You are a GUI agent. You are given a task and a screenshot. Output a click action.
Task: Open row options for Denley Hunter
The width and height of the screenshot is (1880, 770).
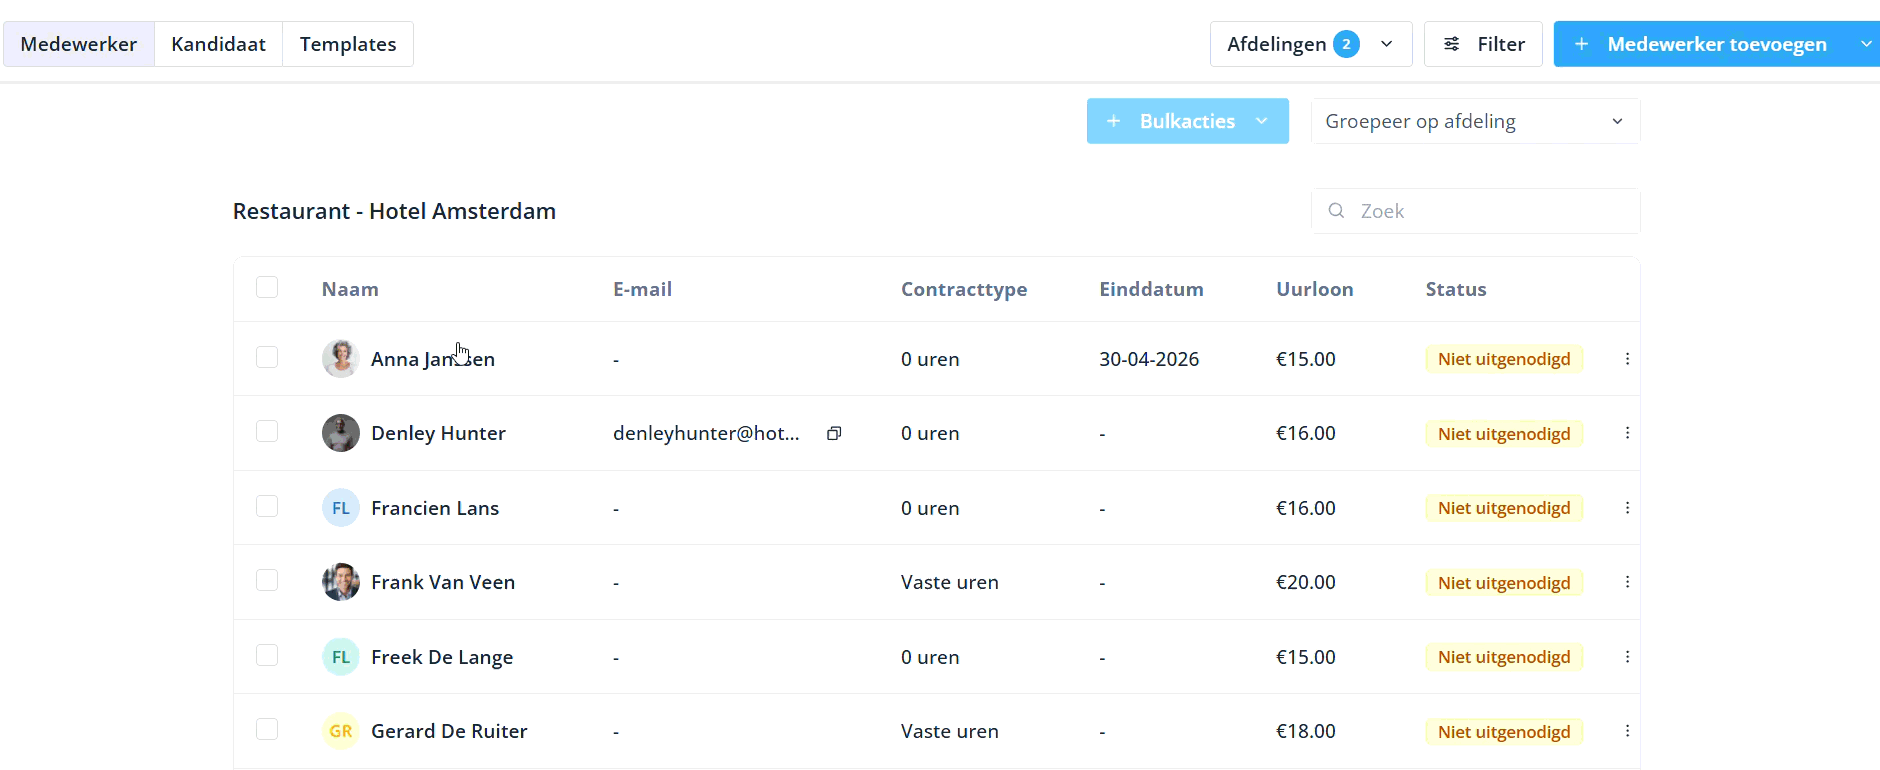point(1627,433)
